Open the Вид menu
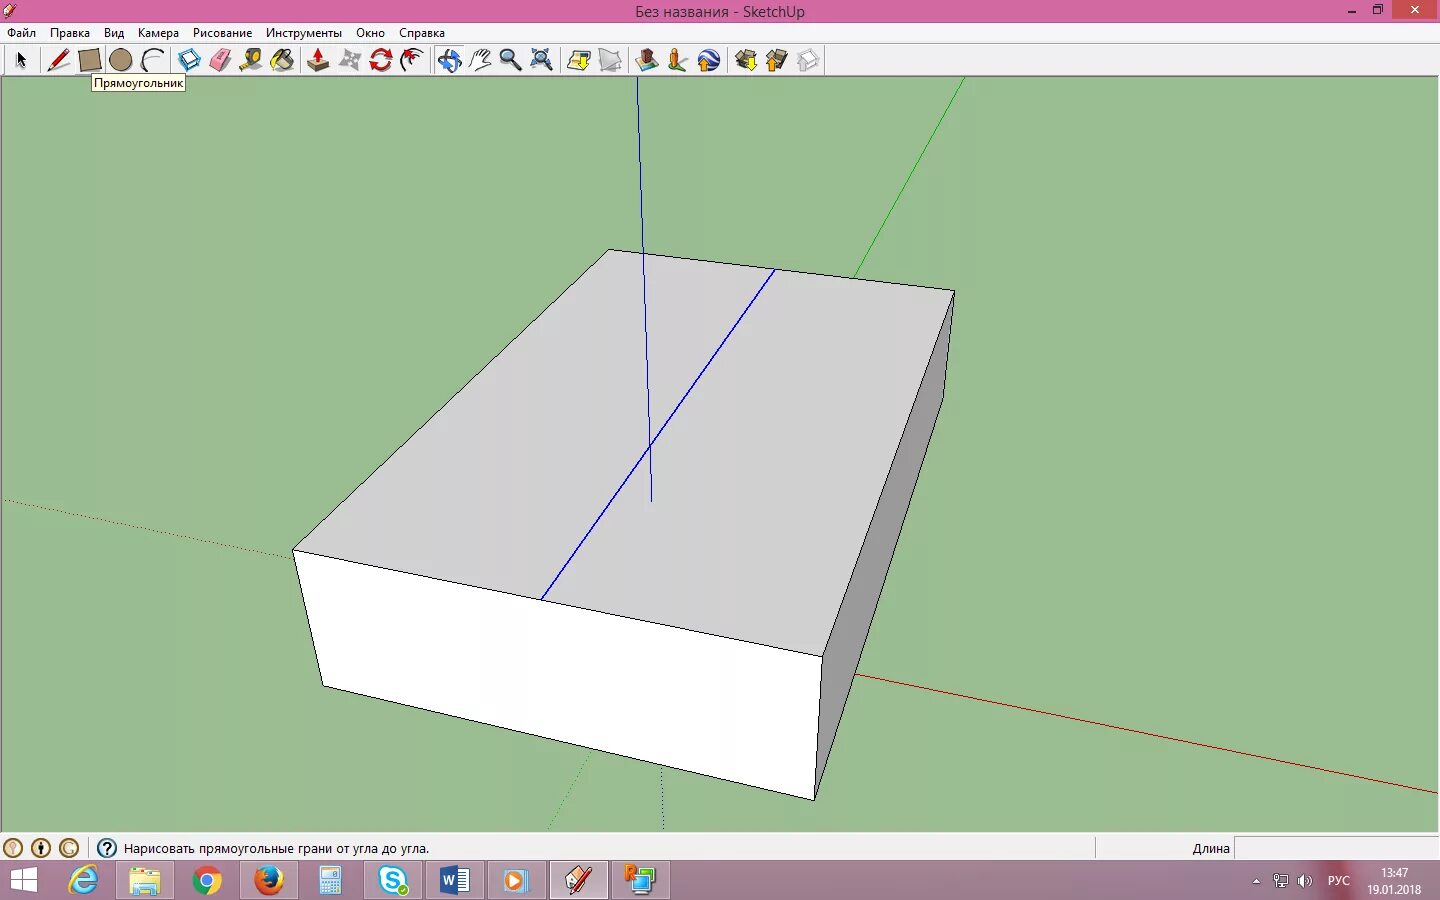Screen dimensions: 1440x900 click(x=114, y=33)
